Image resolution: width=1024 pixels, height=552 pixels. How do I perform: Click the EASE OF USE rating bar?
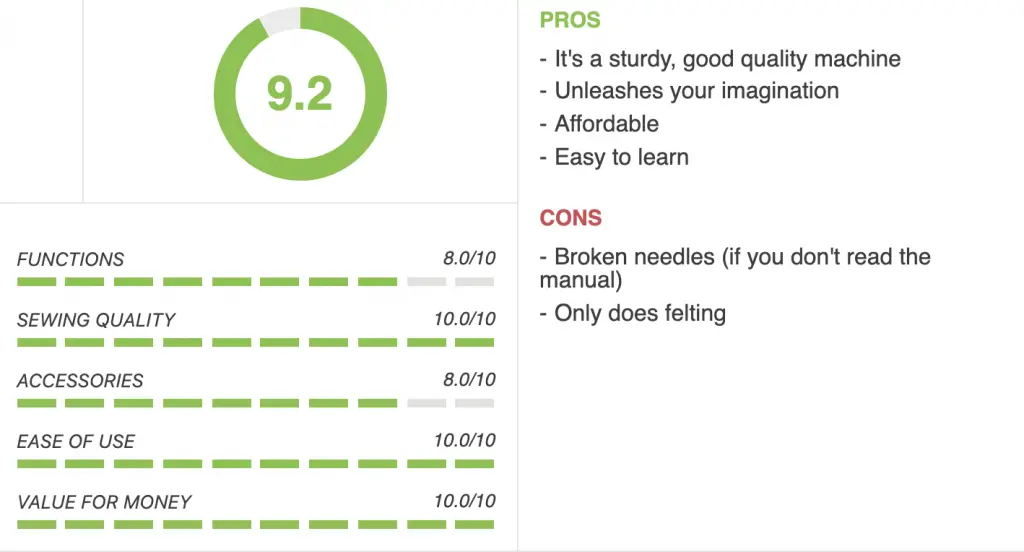tap(255, 464)
